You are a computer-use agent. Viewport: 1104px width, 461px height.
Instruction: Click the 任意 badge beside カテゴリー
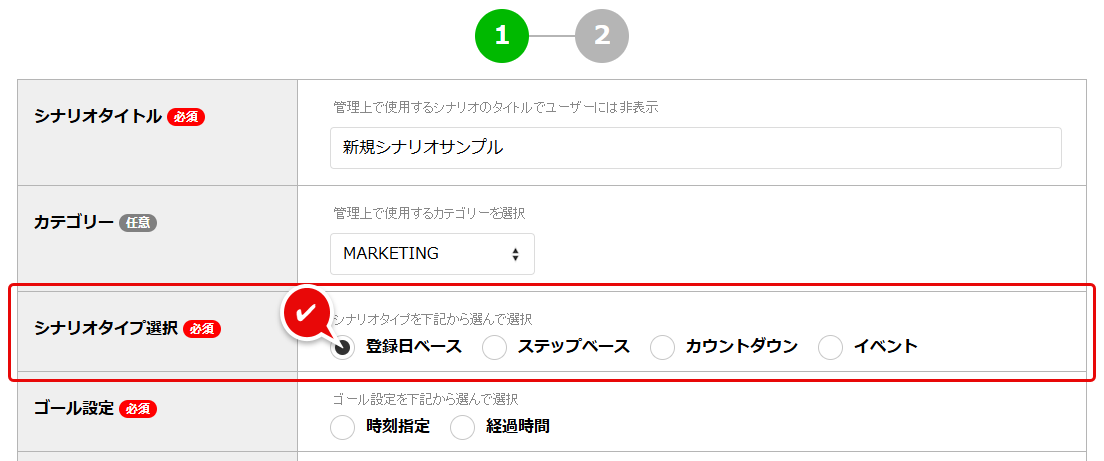point(138,223)
